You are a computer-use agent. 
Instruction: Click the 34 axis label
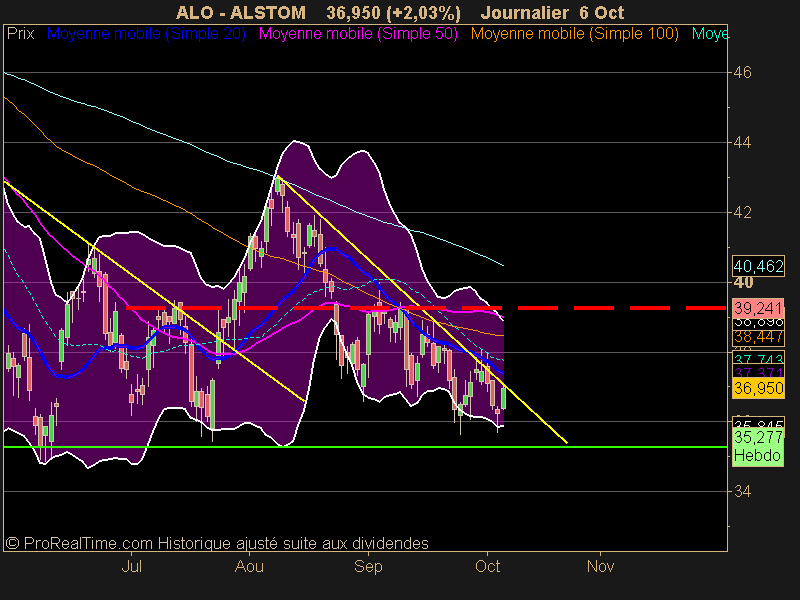(742, 491)
